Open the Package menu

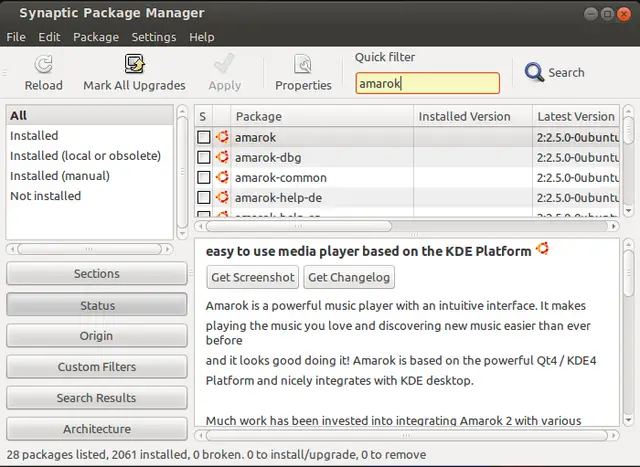(x=96, y=37)
